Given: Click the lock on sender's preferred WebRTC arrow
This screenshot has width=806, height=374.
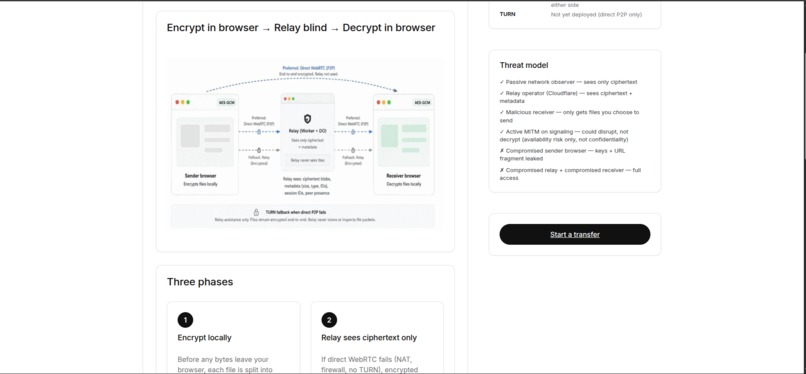Looking at the screenshot, I should pyautogui.click(x=259, y=132).
